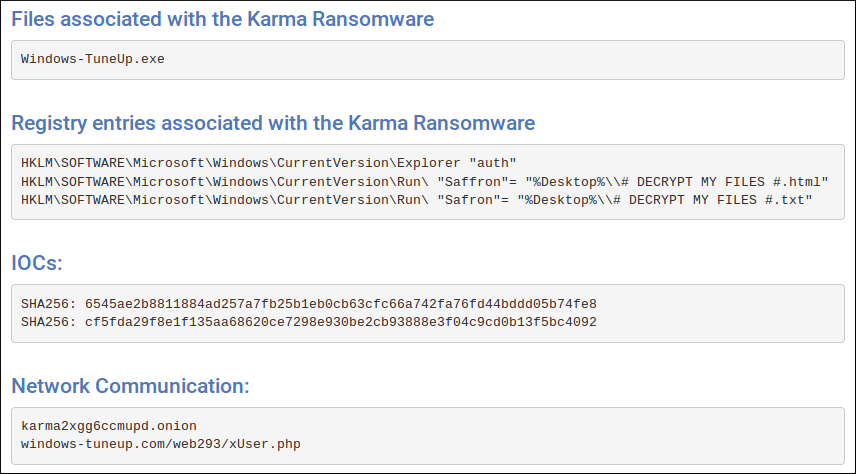
Task: Click the Registry entries associated heading
Action: click(273, 123)
